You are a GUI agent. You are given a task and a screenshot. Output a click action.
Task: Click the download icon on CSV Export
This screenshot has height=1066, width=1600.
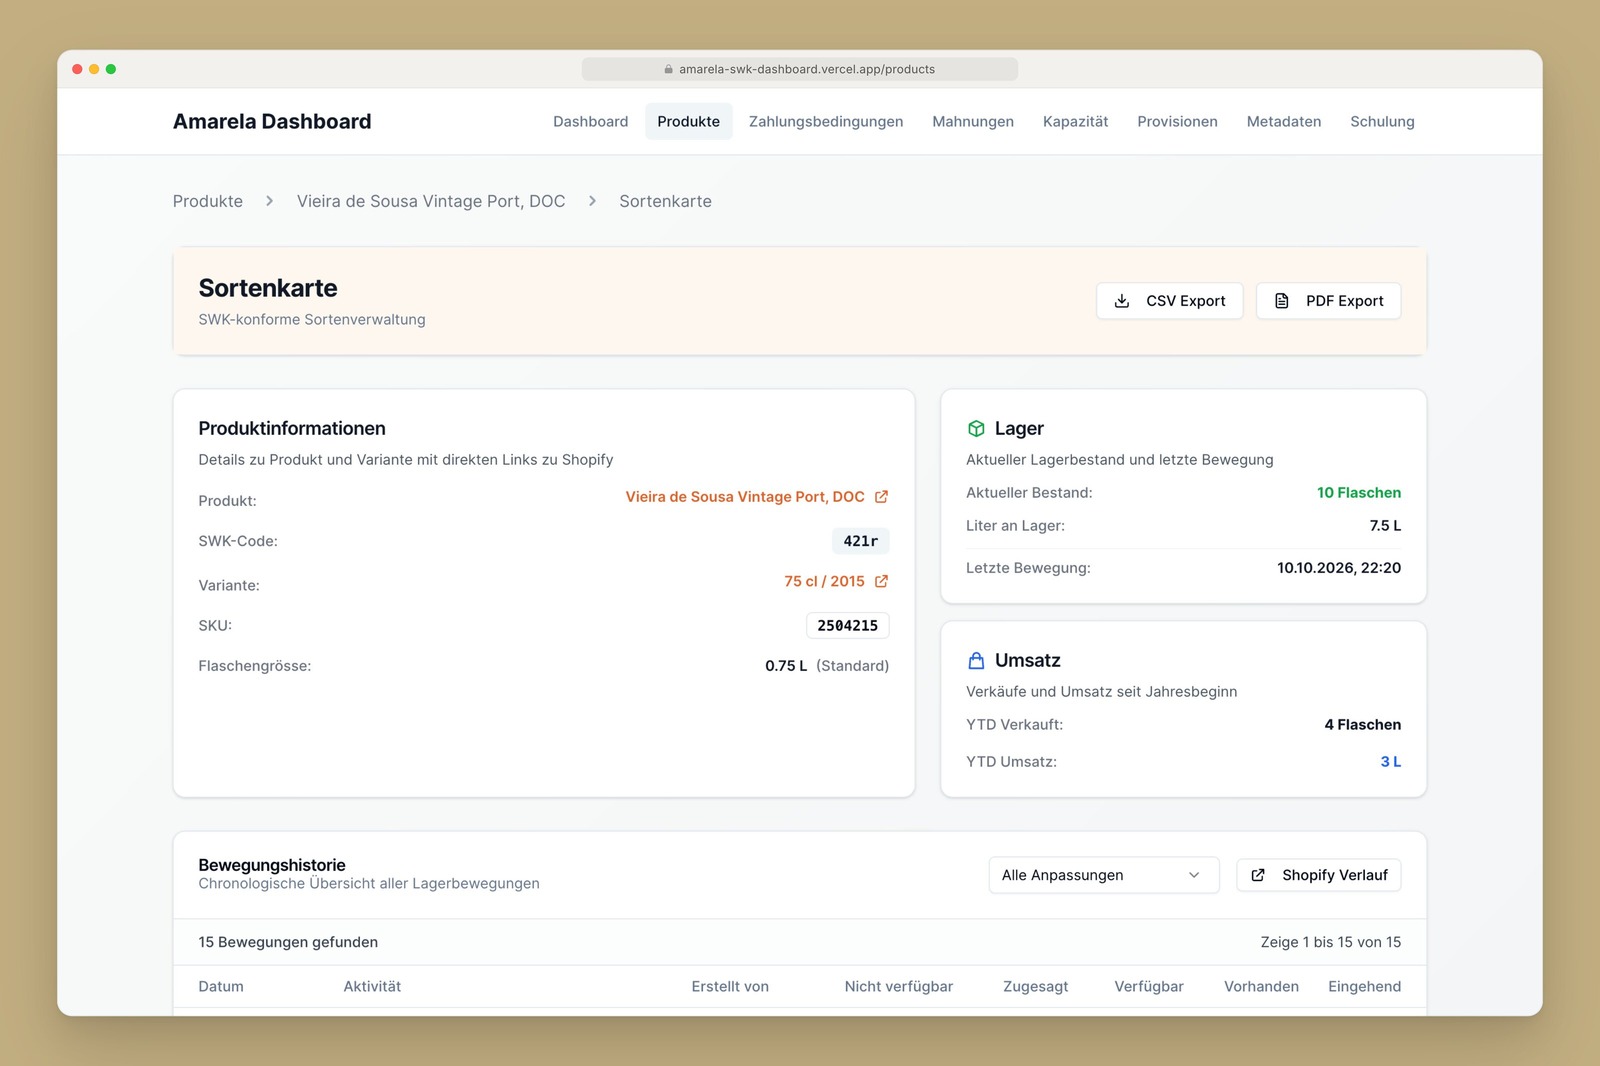[x=1122, y=301]
